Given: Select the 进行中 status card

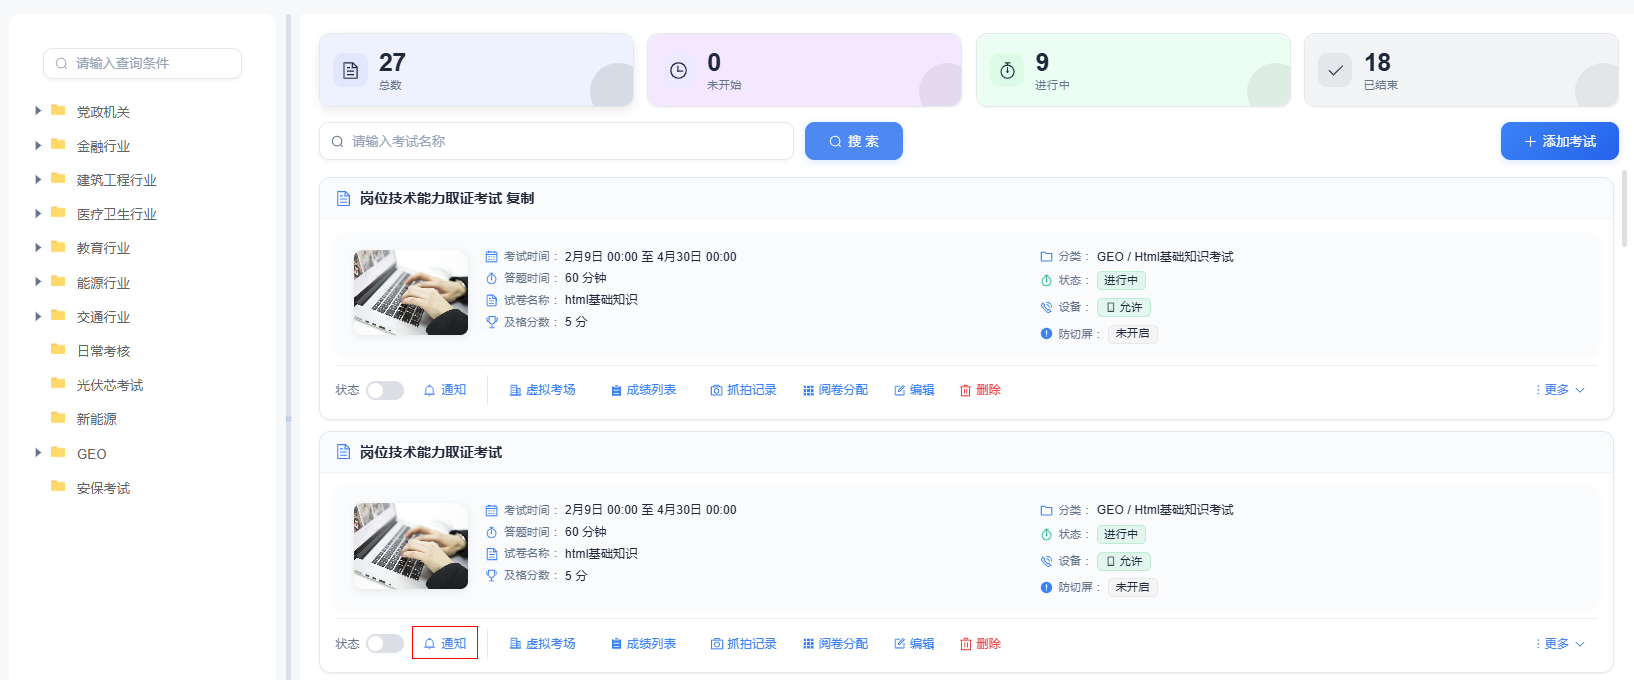Looking at the screenshot, I should click(1133, 70).
